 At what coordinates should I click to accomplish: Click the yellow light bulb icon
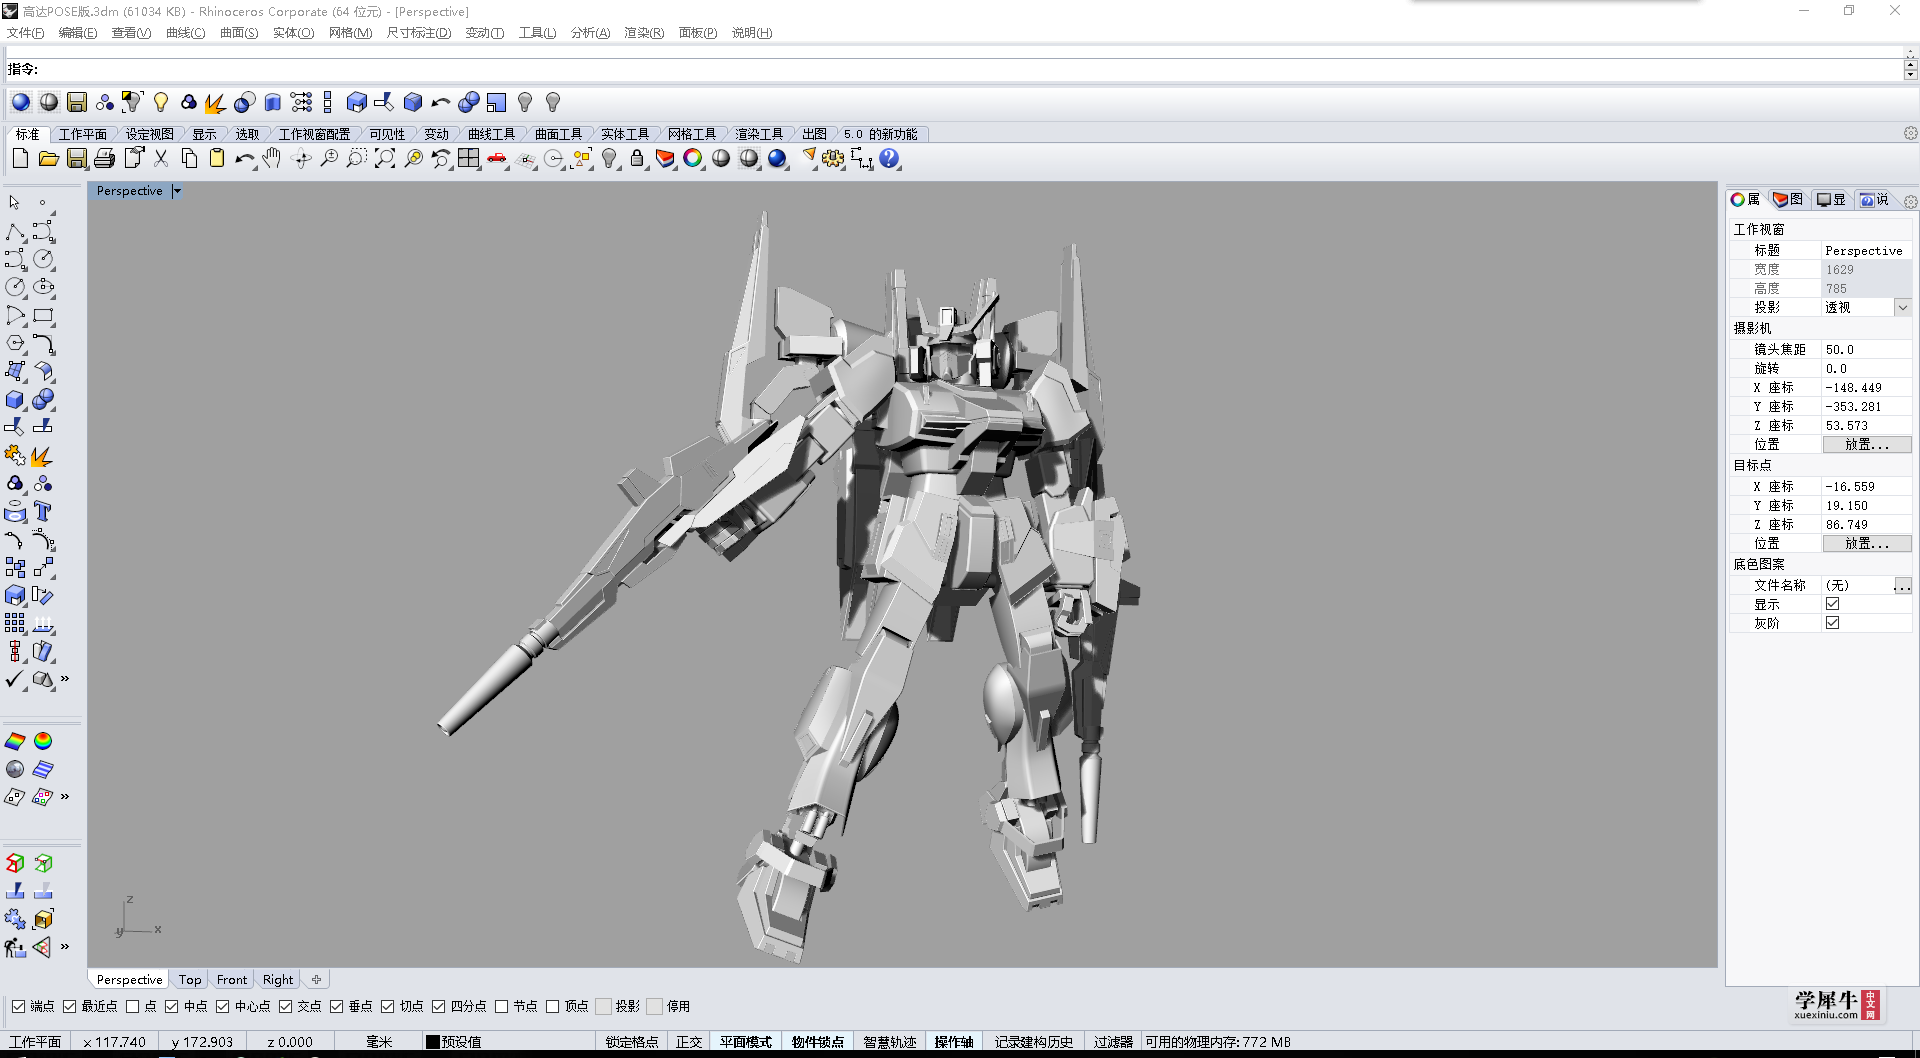160,102
